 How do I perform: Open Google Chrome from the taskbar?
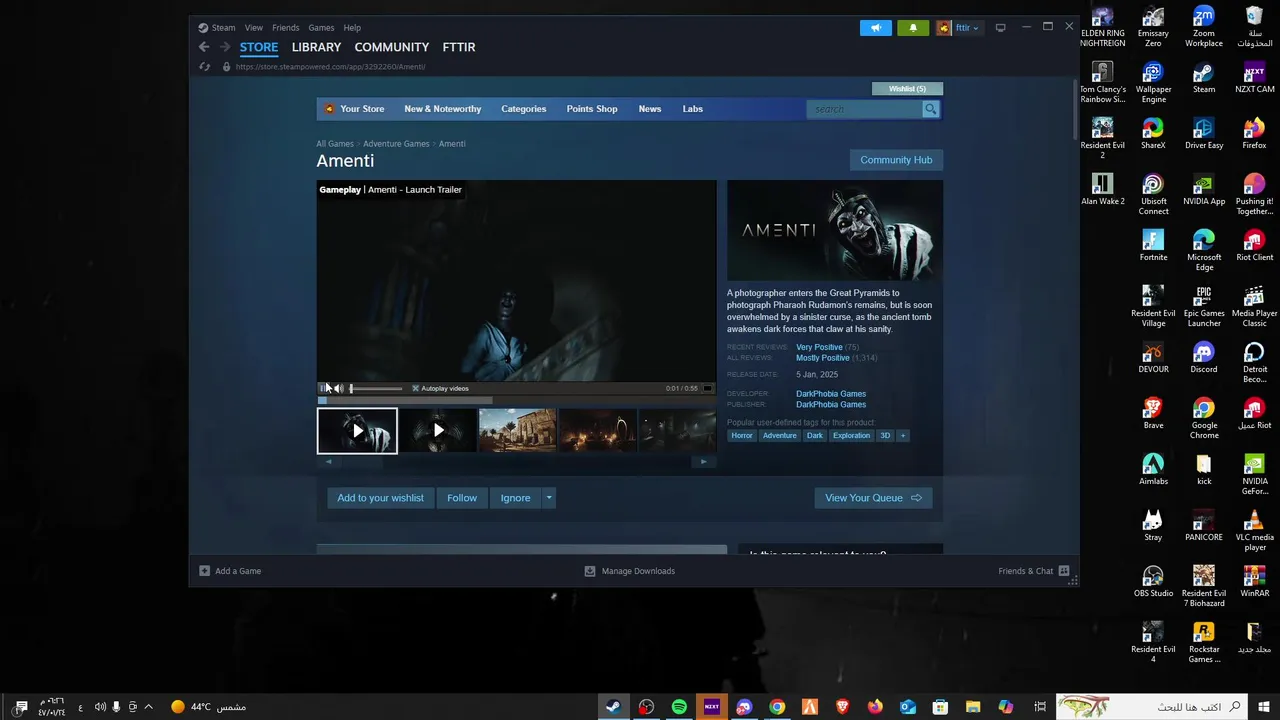pos(777,707)
